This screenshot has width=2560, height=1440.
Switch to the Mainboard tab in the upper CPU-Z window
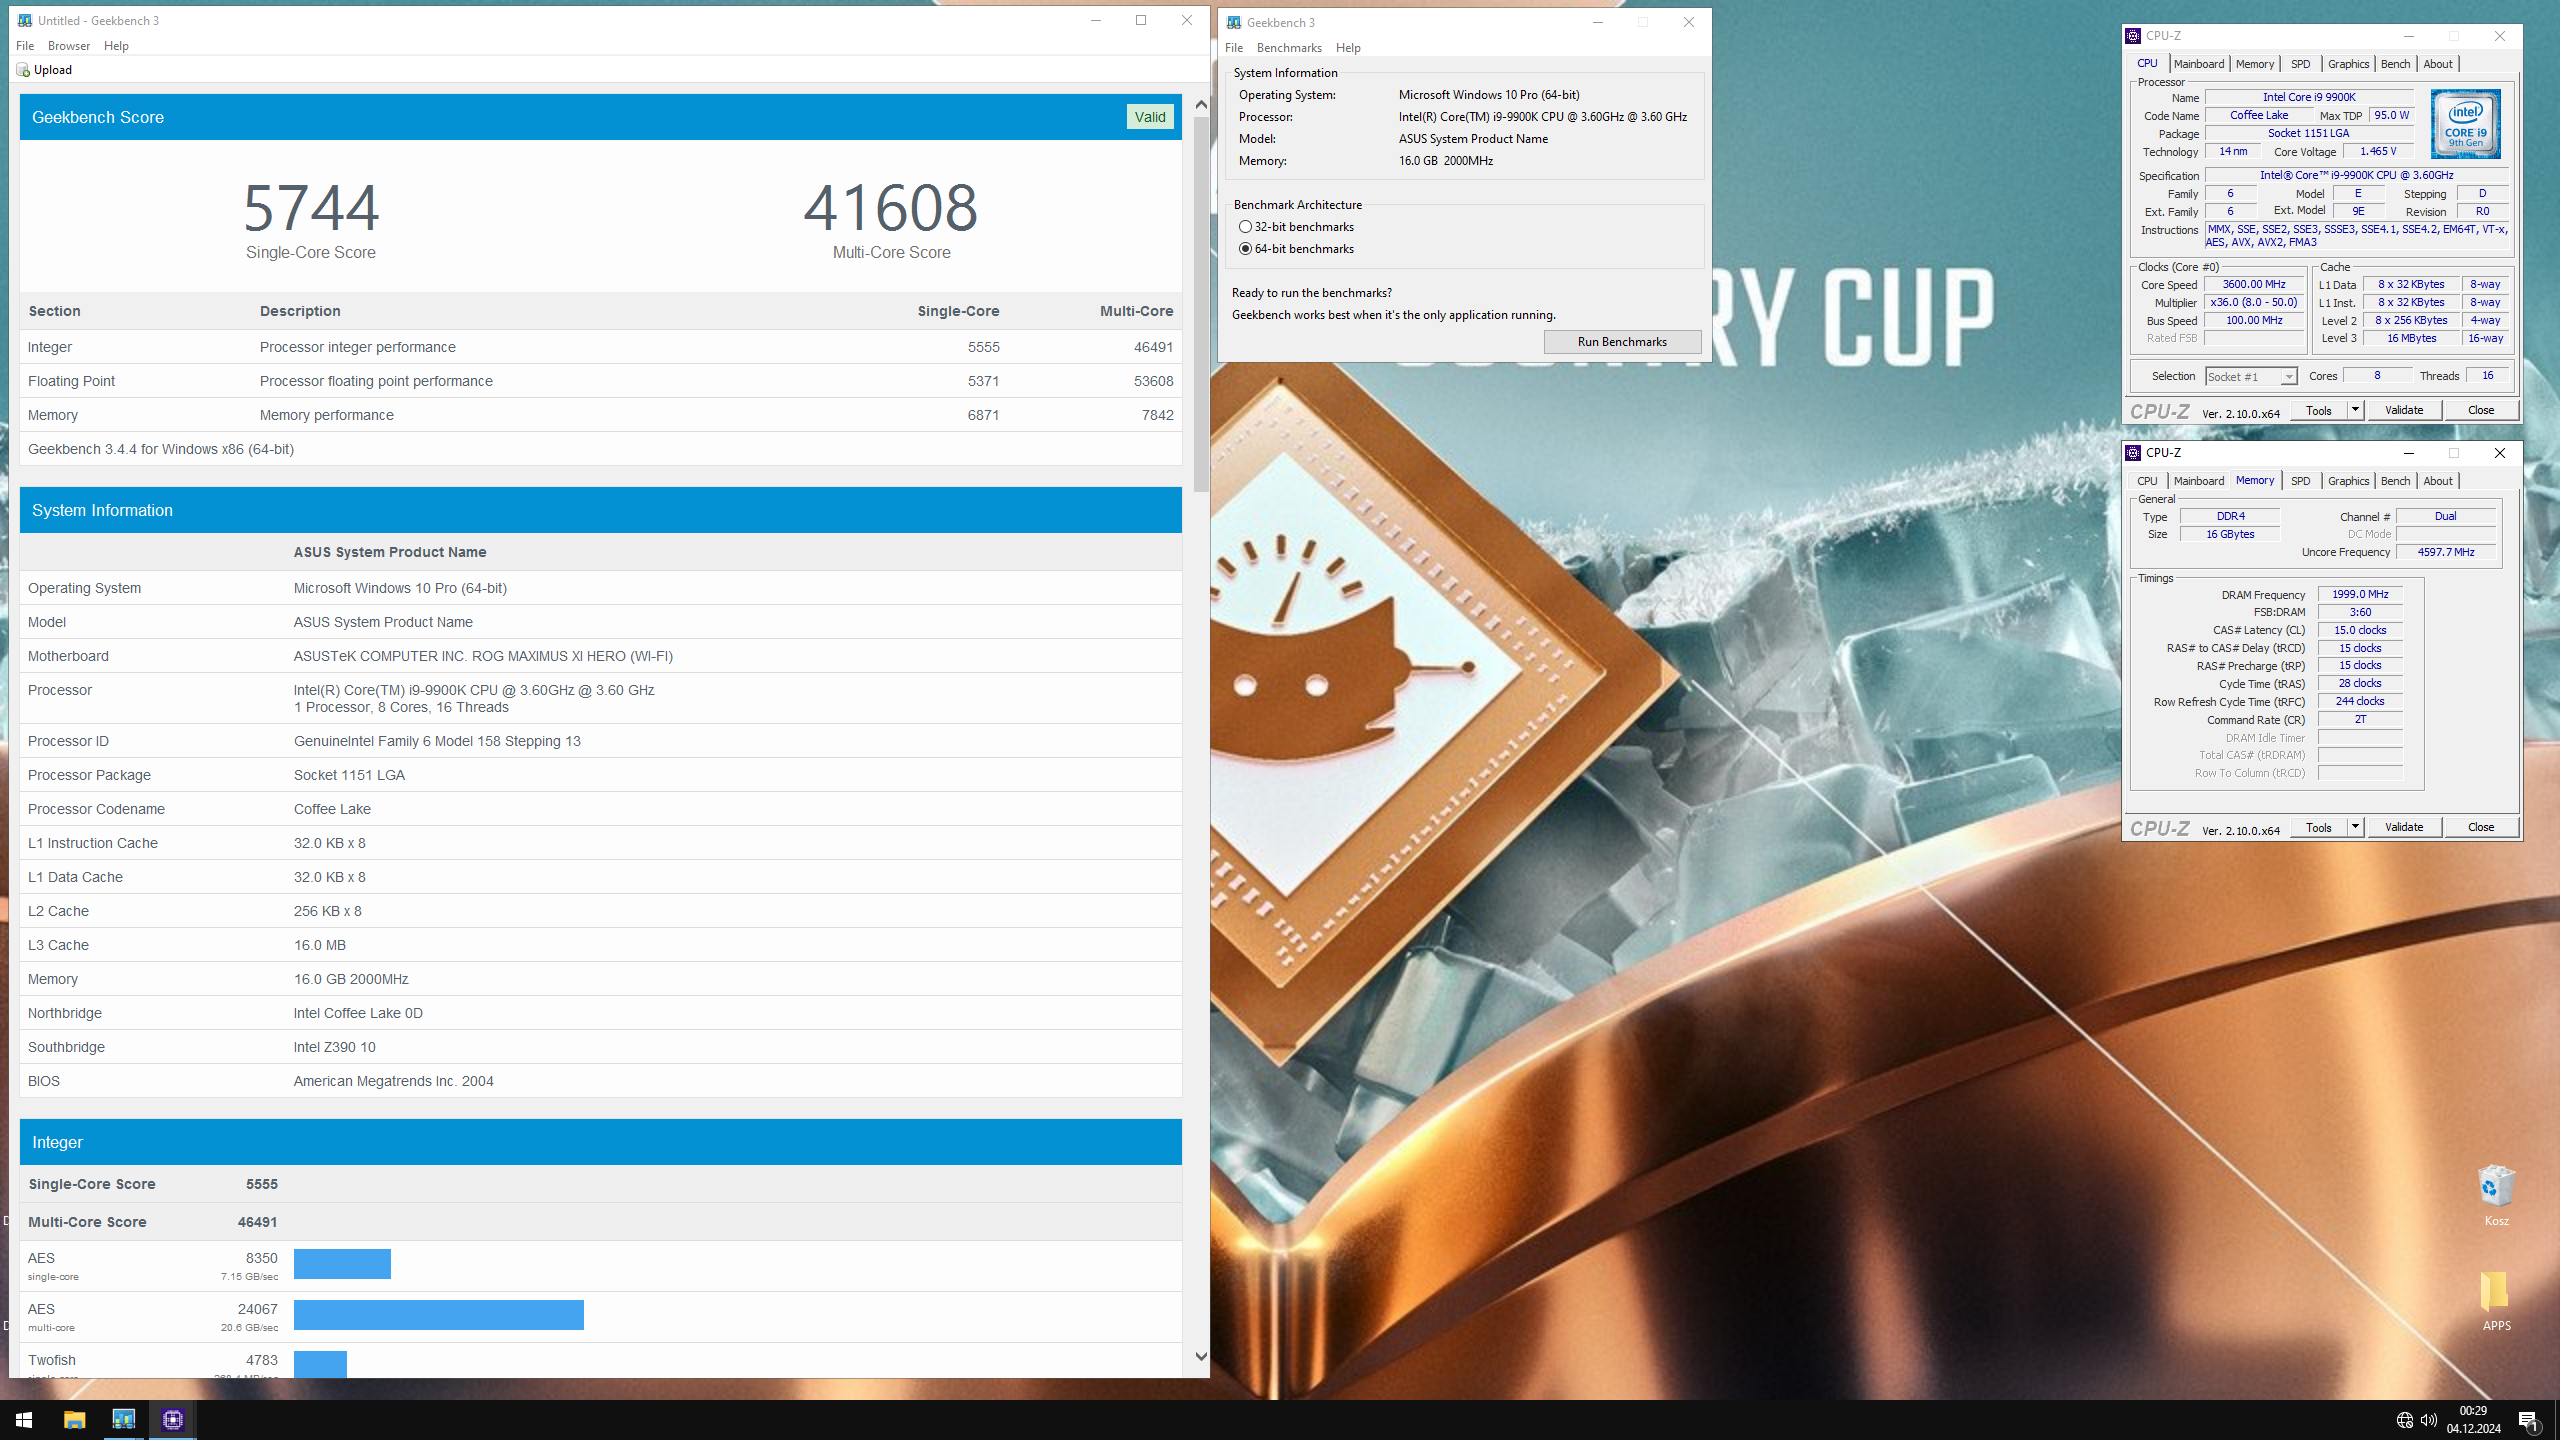point(2199,64)
